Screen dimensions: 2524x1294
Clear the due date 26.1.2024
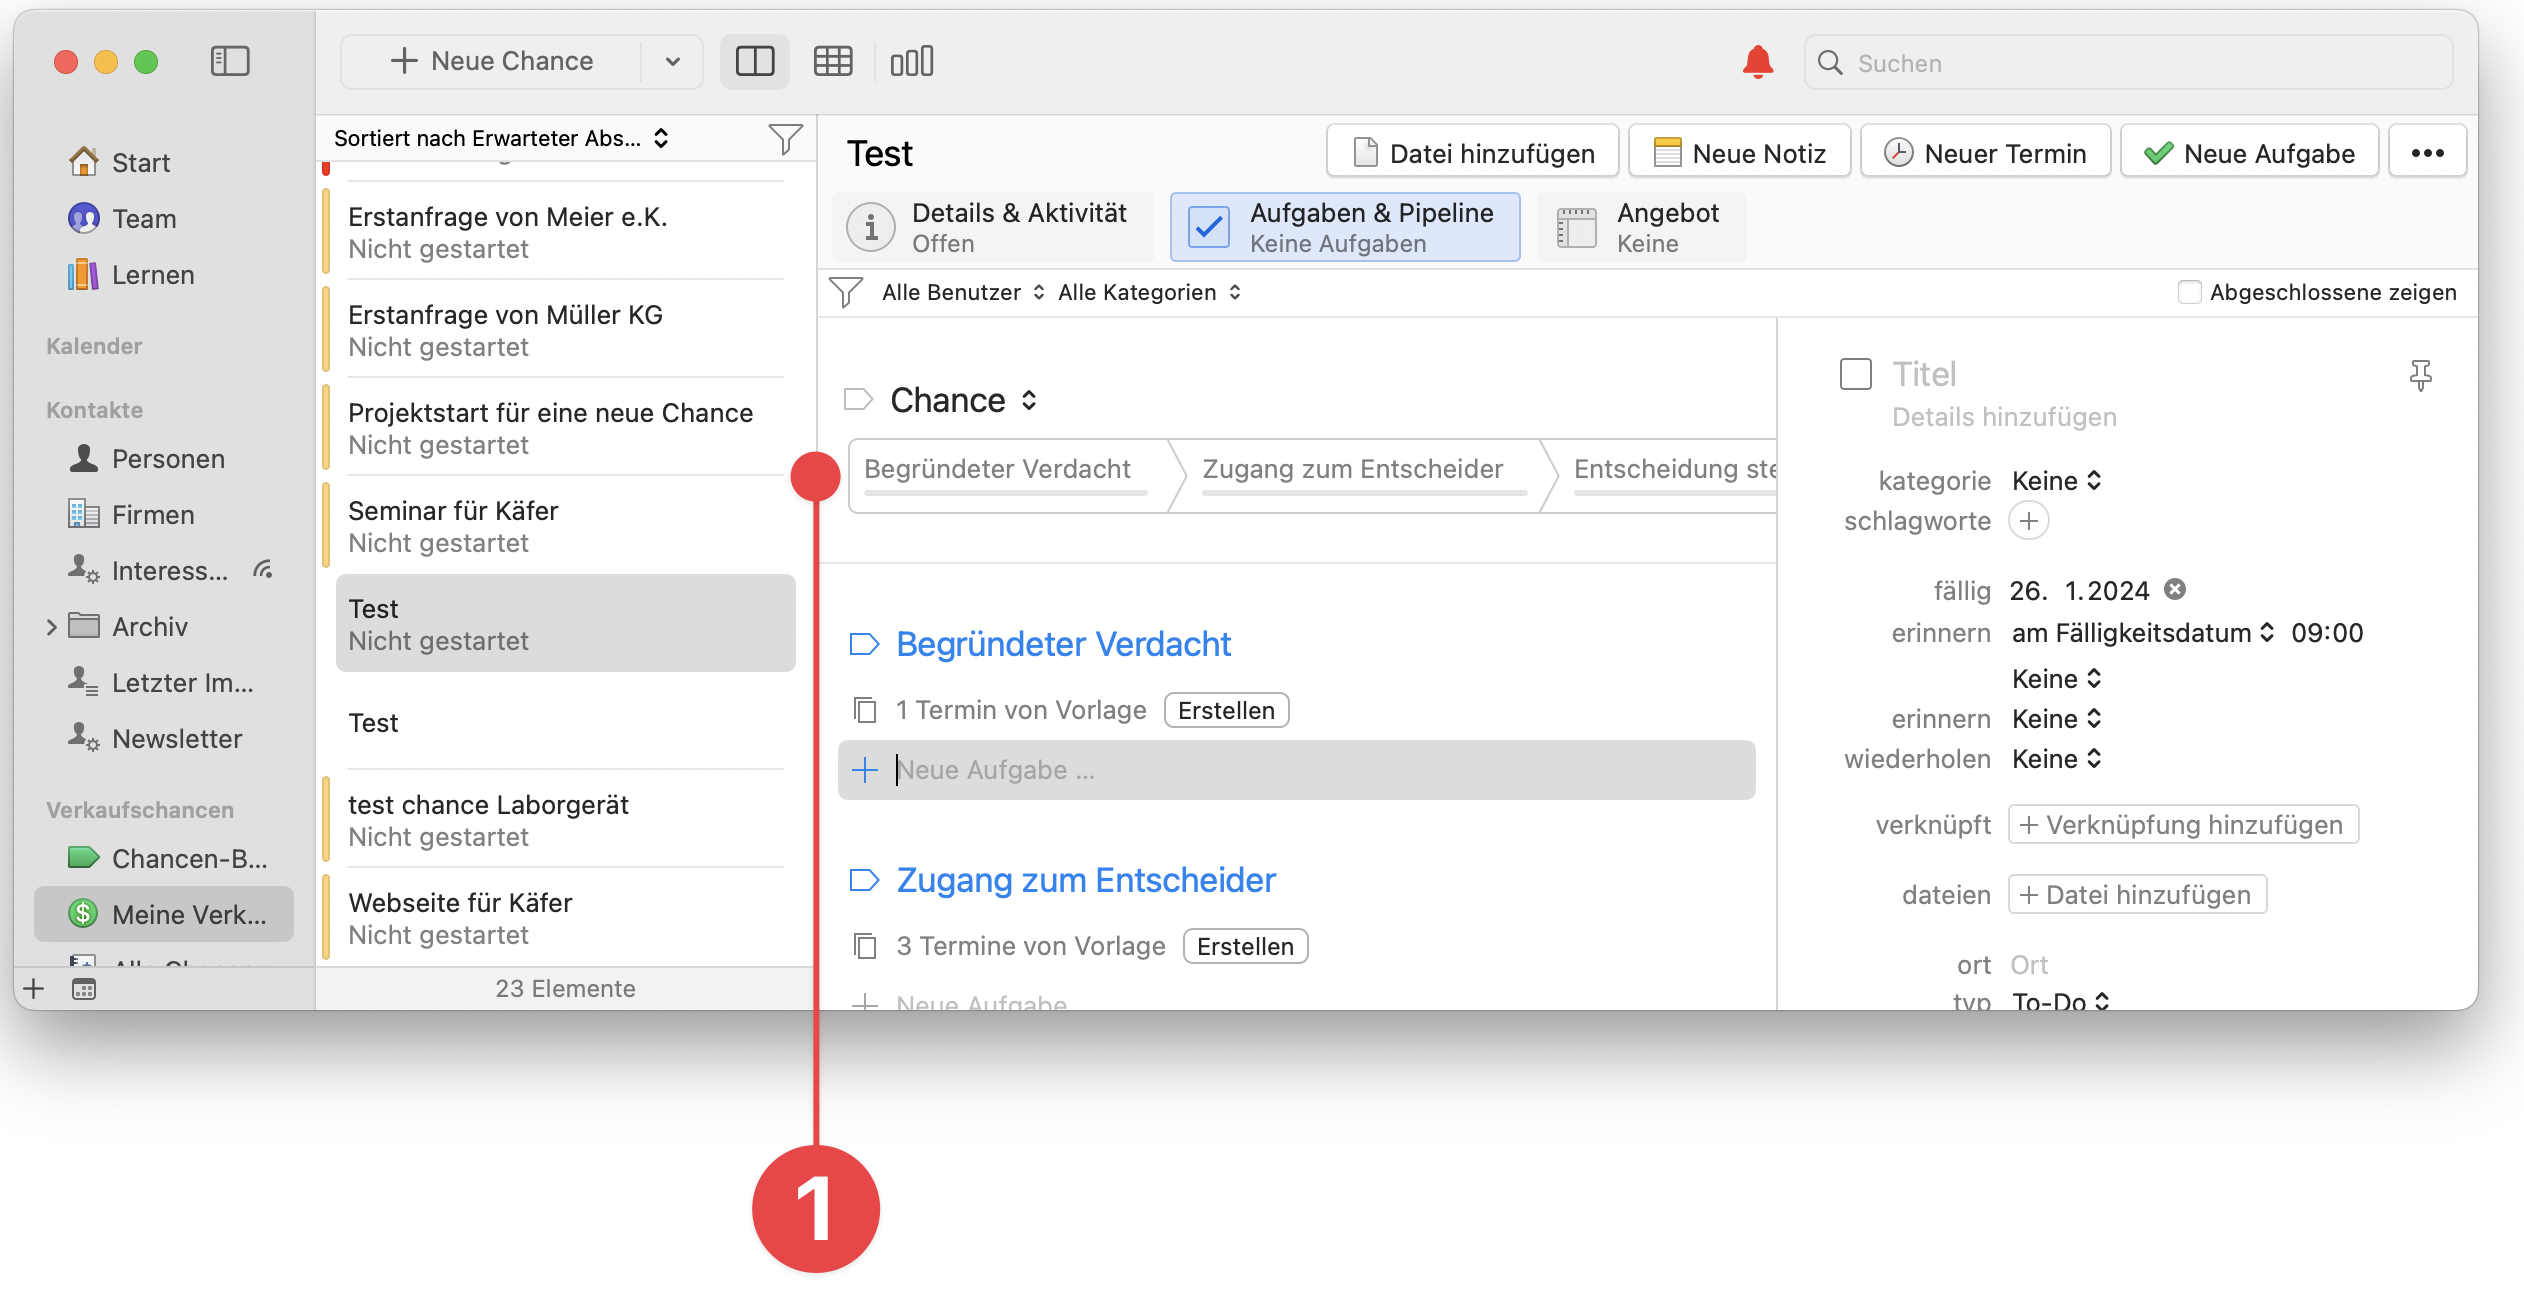[x=2175, y=589]
